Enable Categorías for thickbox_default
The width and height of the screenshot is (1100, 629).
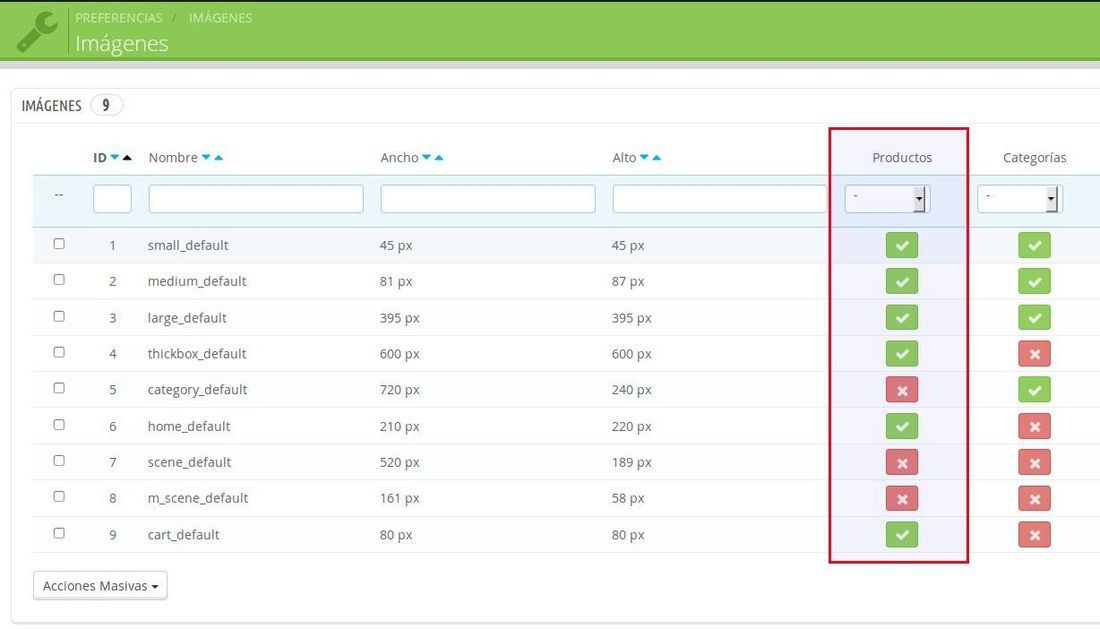coord(1034,353)
